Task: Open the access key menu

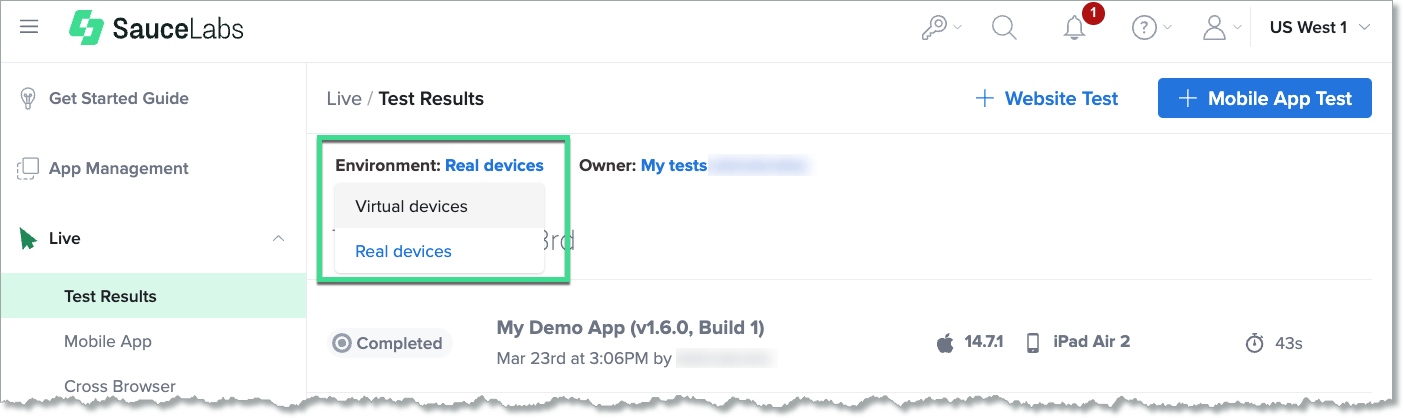Action: pos(940,28)
